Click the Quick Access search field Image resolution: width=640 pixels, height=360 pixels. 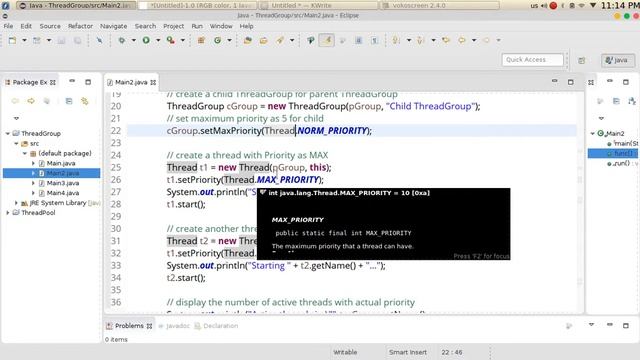point(532,60)
